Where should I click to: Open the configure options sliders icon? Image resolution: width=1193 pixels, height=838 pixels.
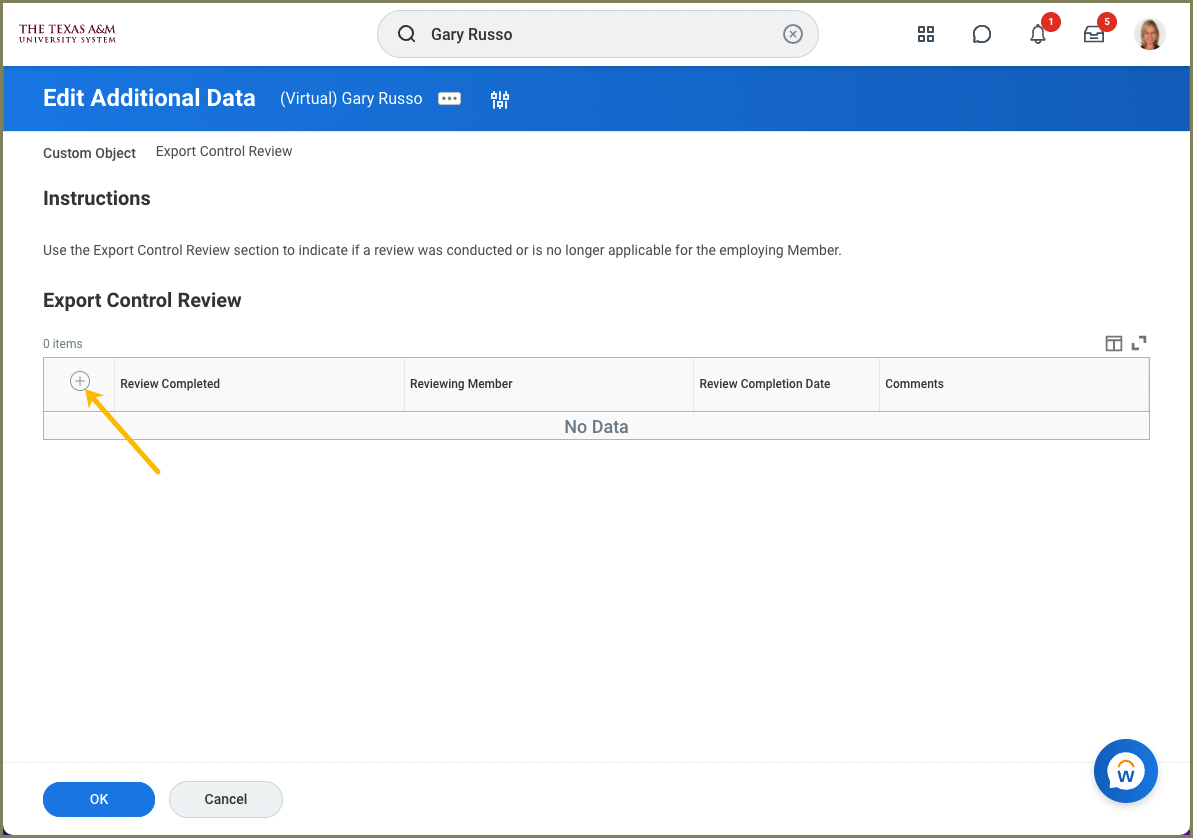[500, 99]
